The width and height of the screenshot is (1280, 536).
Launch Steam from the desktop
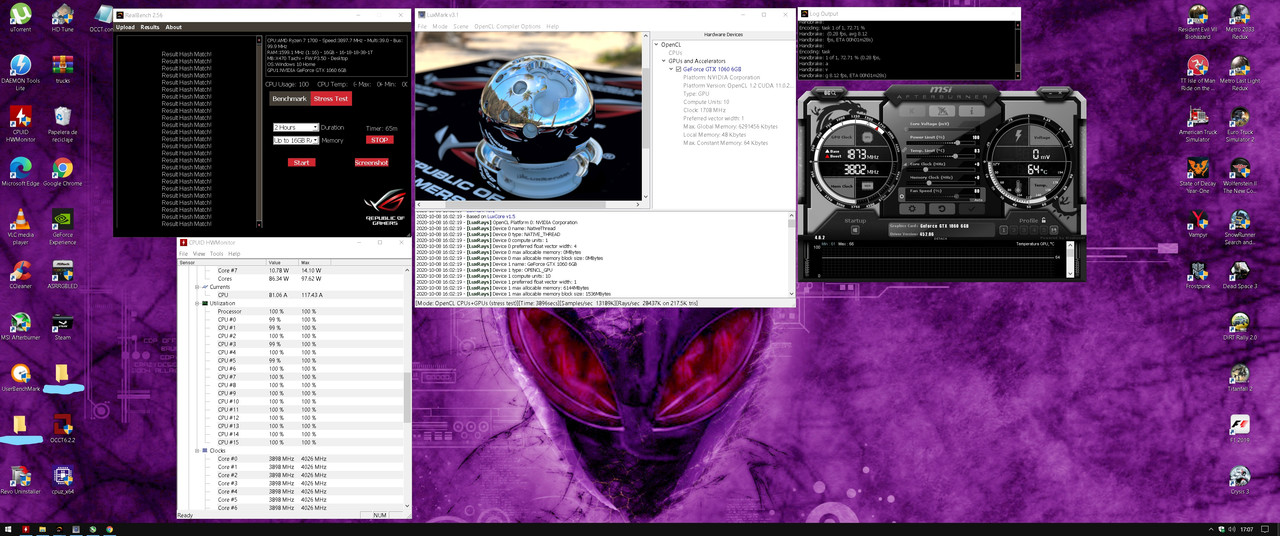click(62, 327)
